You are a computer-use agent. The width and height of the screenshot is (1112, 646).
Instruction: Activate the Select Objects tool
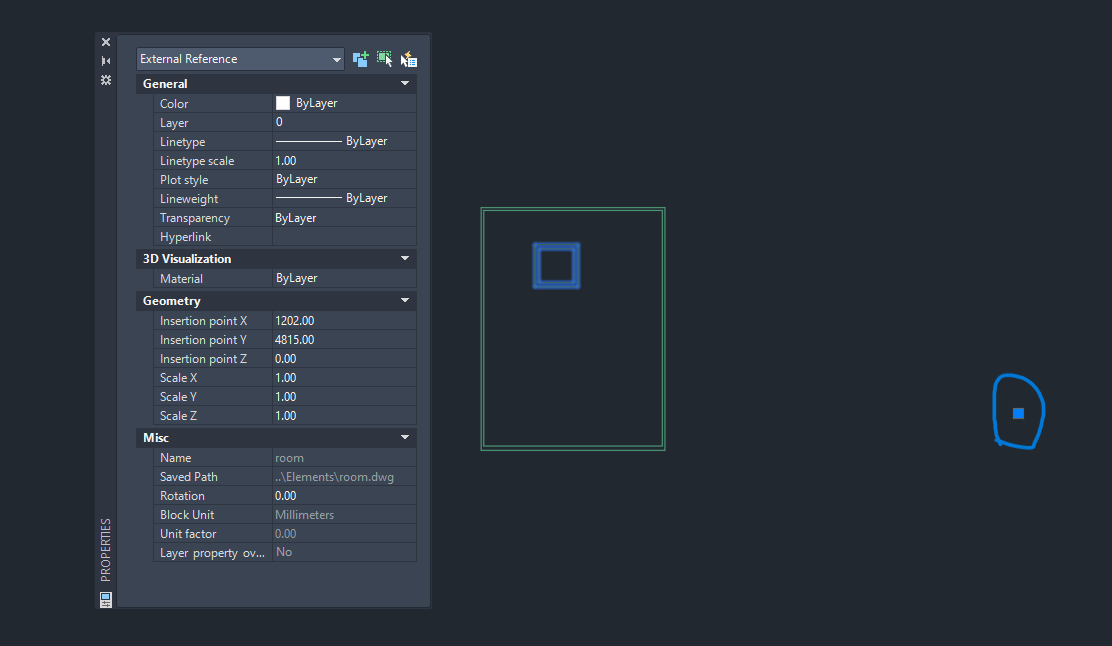pyautogui.click(x=385, y=59)
